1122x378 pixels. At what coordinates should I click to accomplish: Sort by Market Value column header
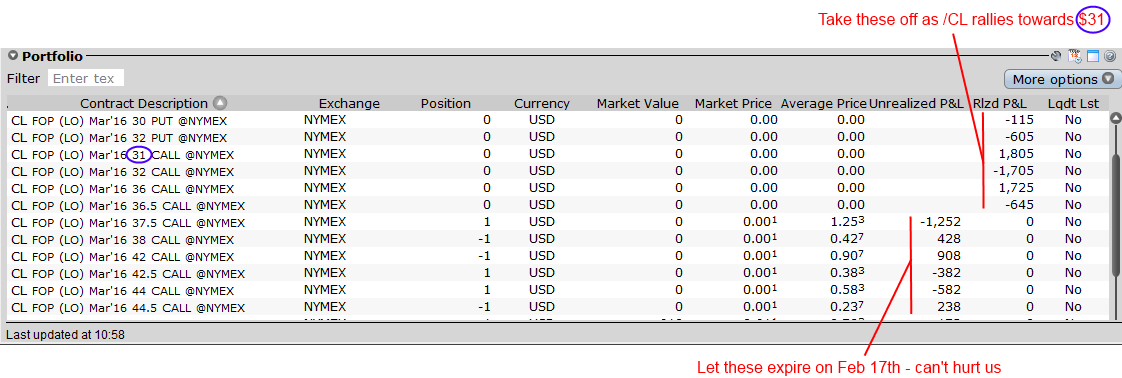coord(638,103)
